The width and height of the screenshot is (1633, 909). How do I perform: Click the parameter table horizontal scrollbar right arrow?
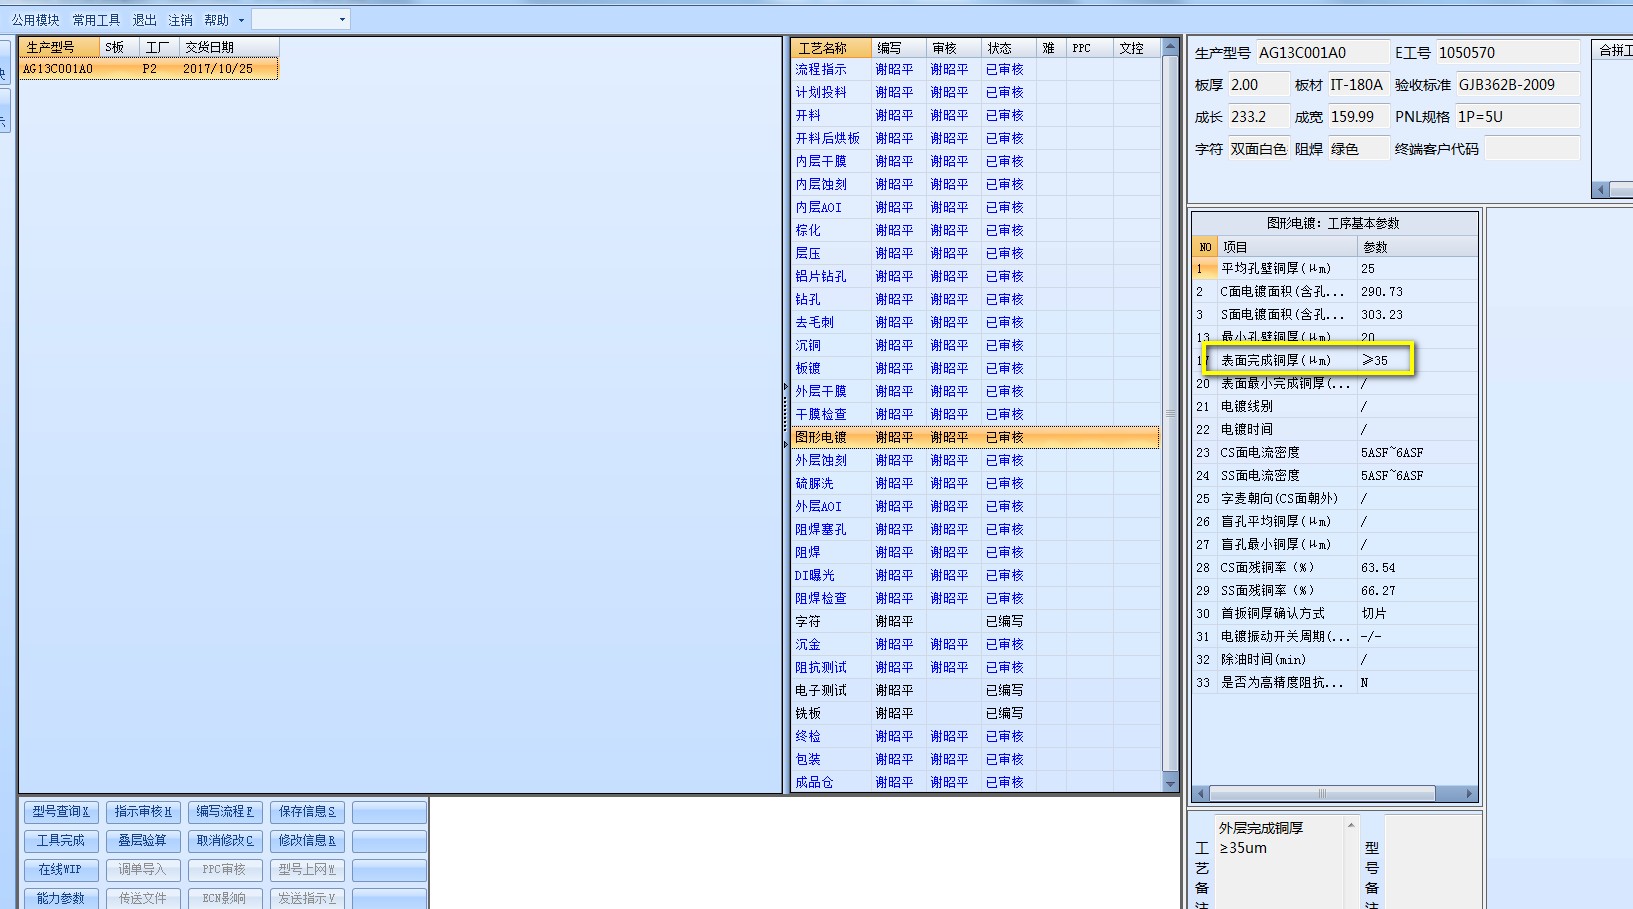[x=1469, y=794]
